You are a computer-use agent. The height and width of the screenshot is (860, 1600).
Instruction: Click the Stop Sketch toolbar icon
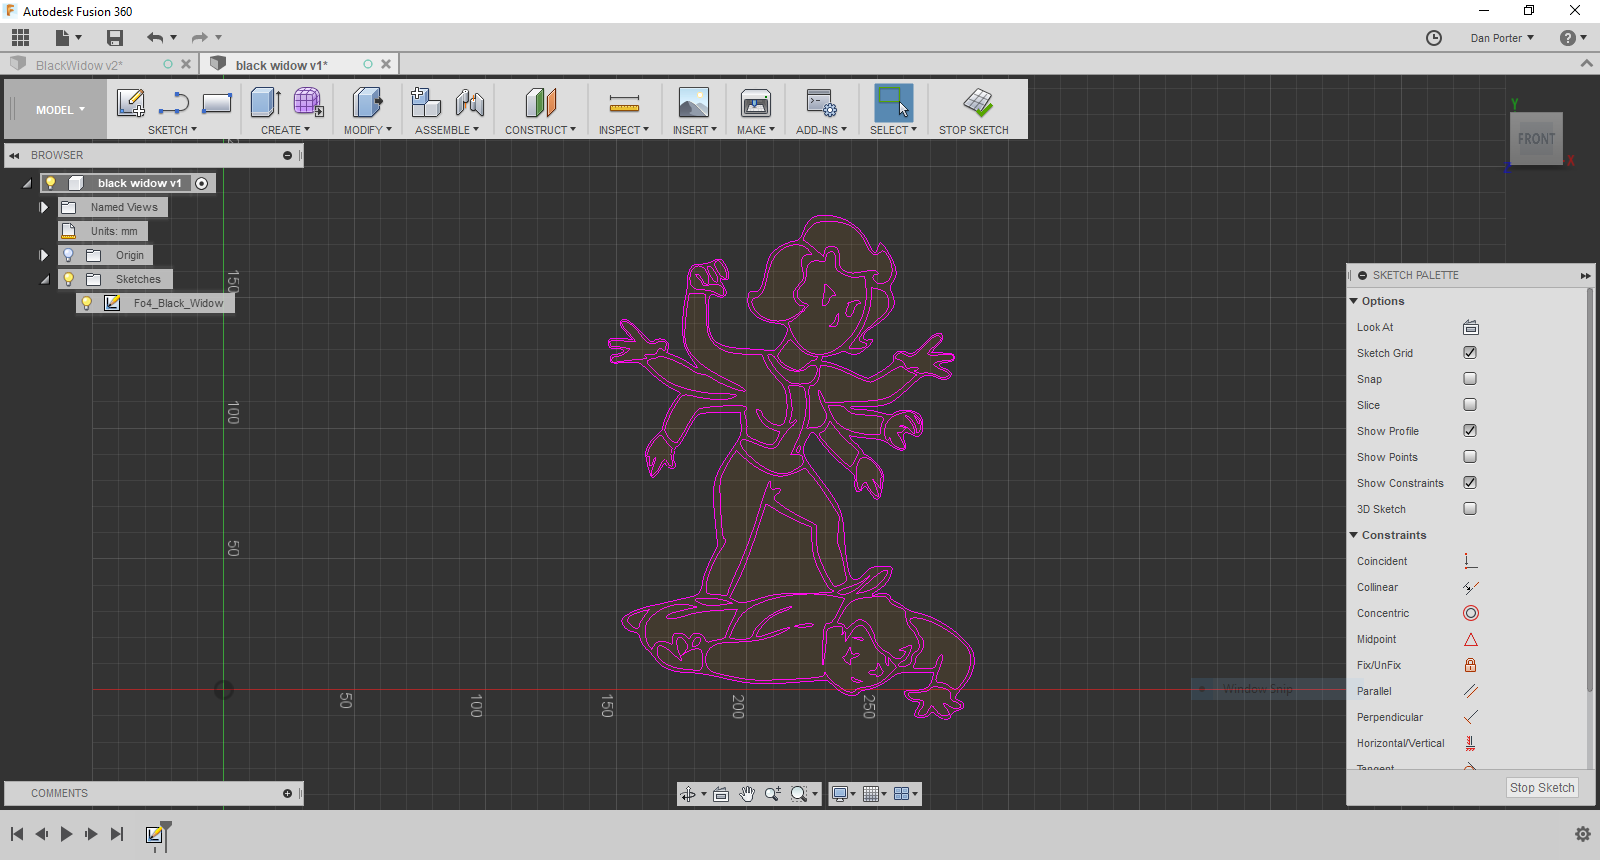tap(977, 103)
